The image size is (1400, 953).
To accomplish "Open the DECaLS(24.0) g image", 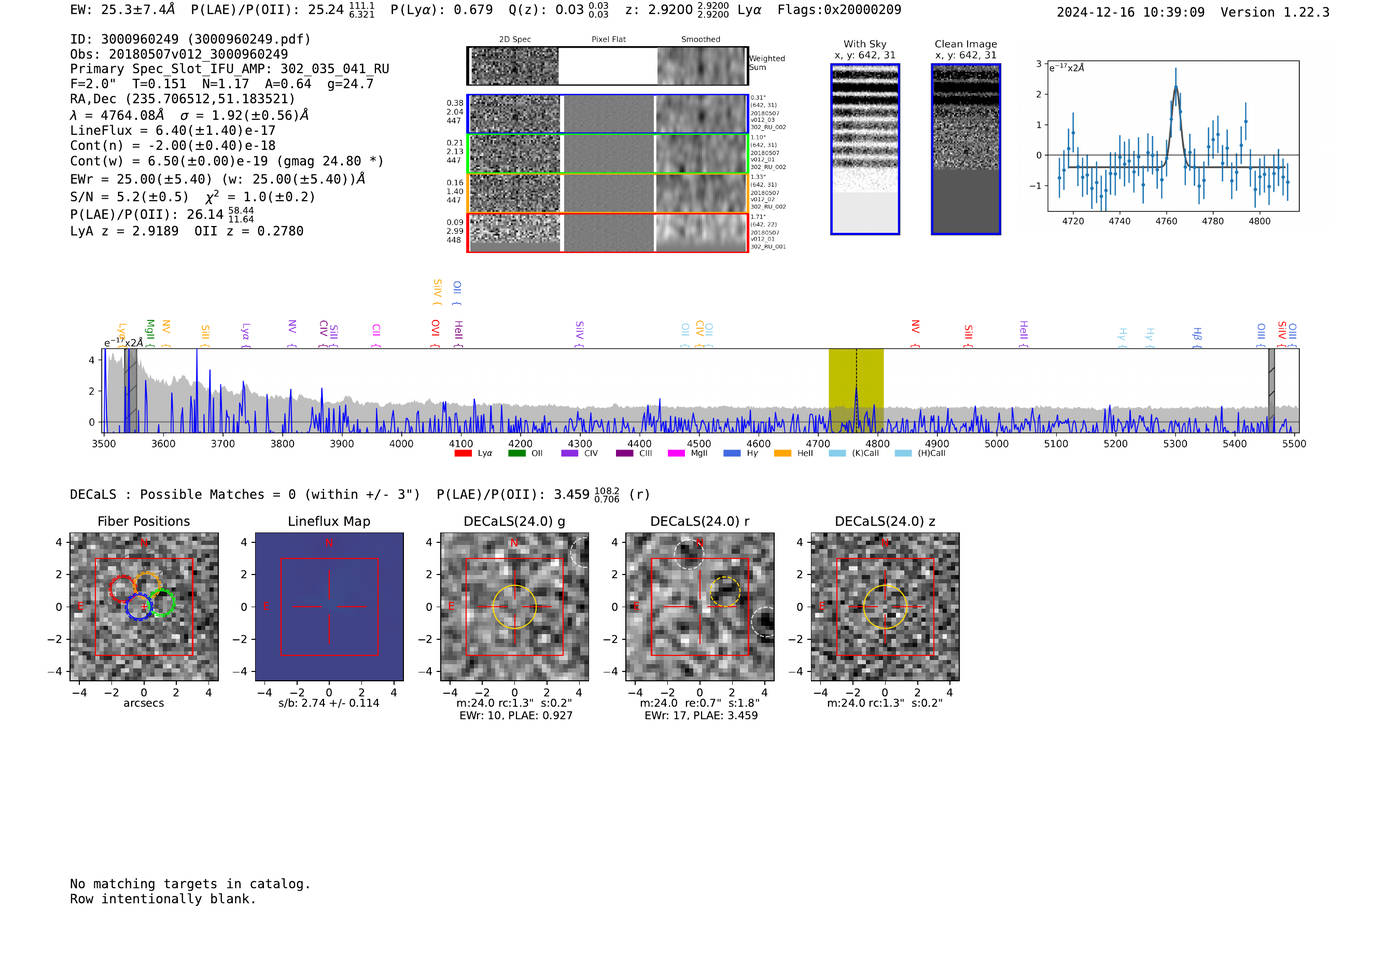I will [515, 607].
